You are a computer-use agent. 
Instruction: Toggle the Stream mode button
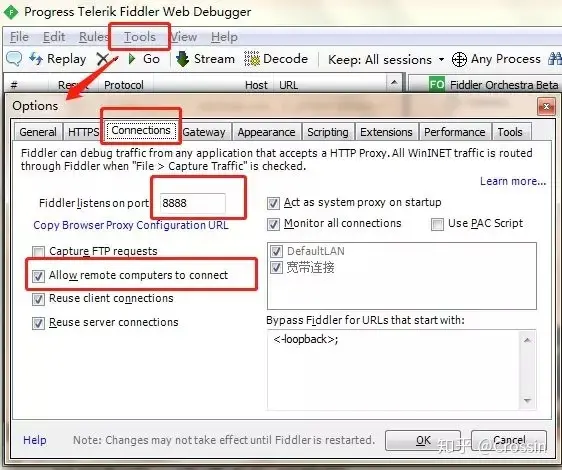click(x=206, y=59)
